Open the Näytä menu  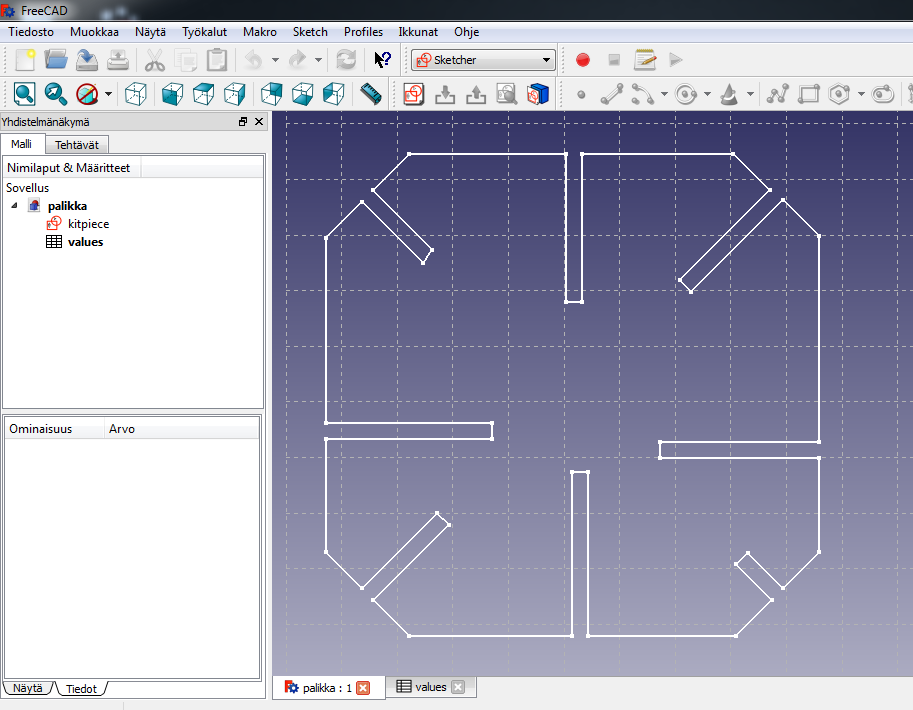150,32
